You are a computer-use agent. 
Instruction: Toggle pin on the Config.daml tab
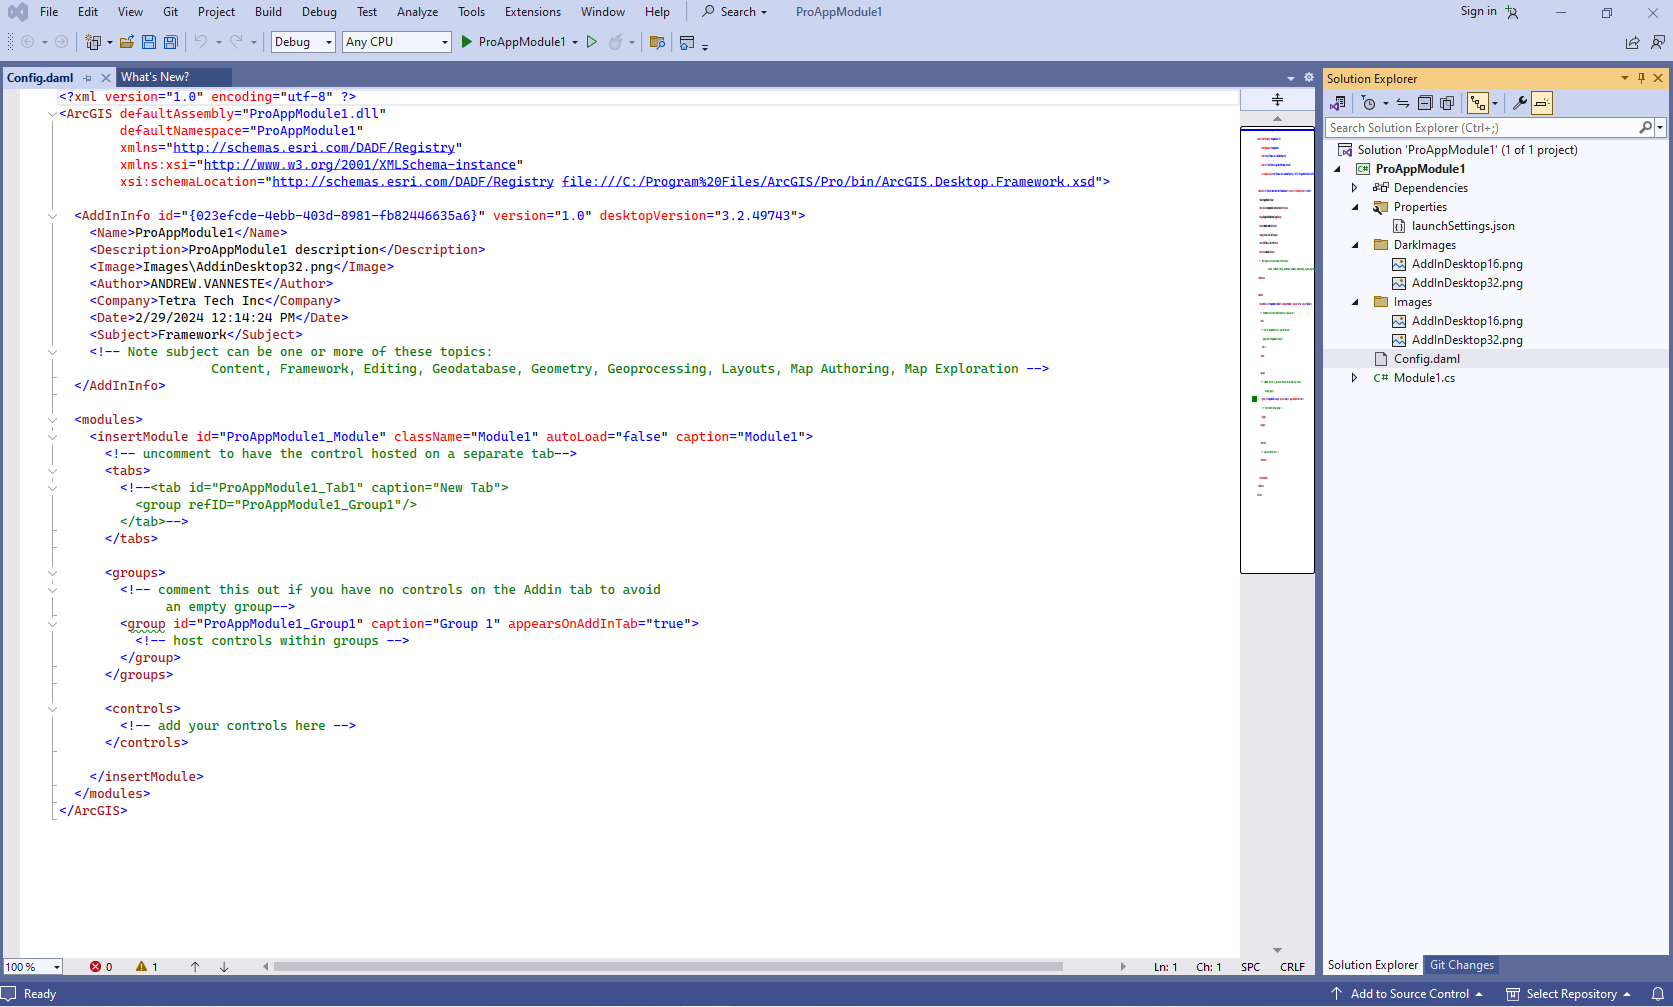click(88, 77)
